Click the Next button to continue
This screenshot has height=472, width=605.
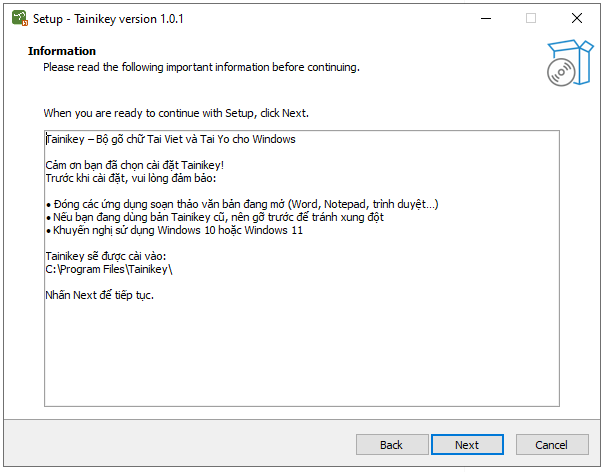pos(466,445)
